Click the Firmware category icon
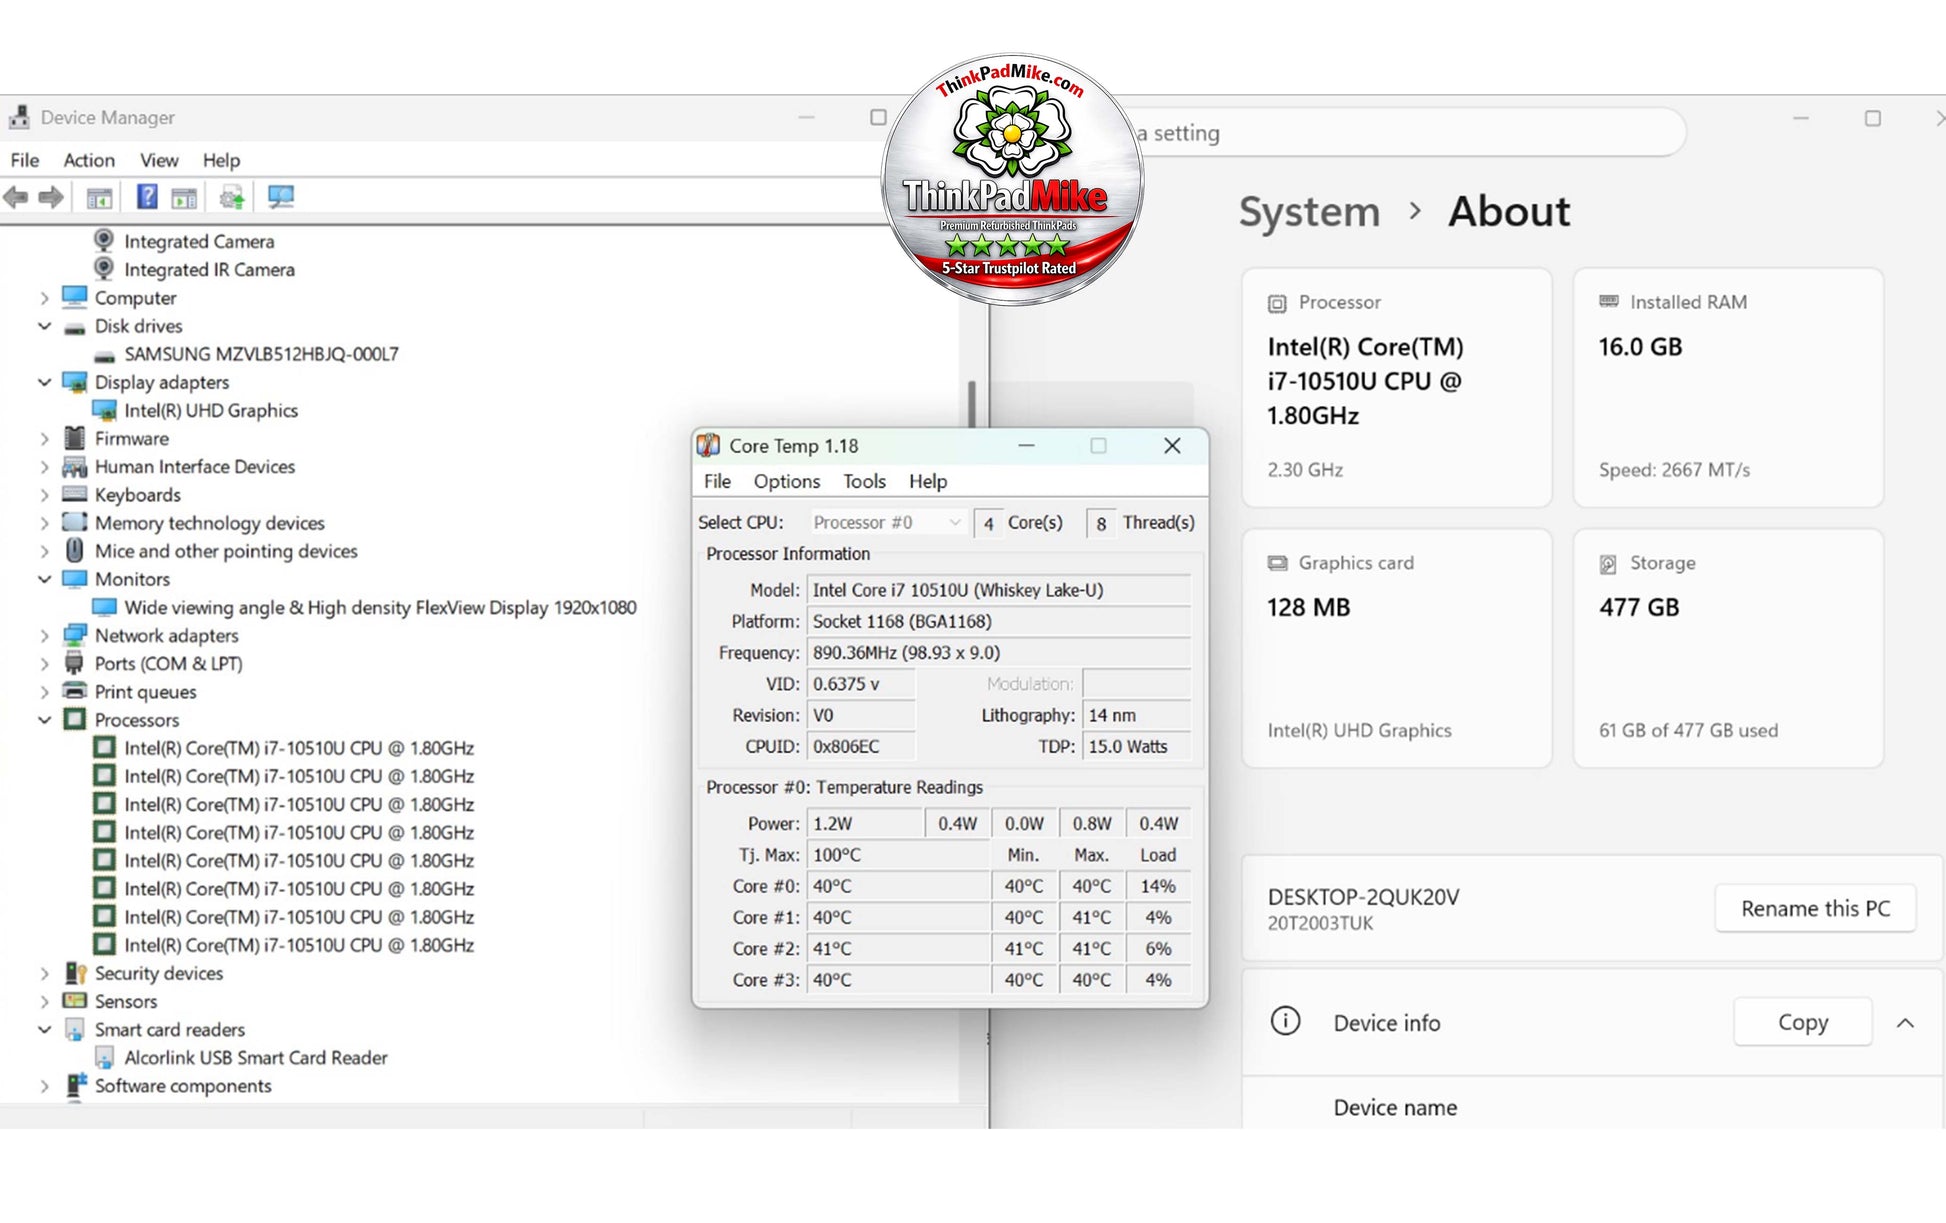Image resolution: width=1946 pixels, height=1223 pixels. coord(74,438)
